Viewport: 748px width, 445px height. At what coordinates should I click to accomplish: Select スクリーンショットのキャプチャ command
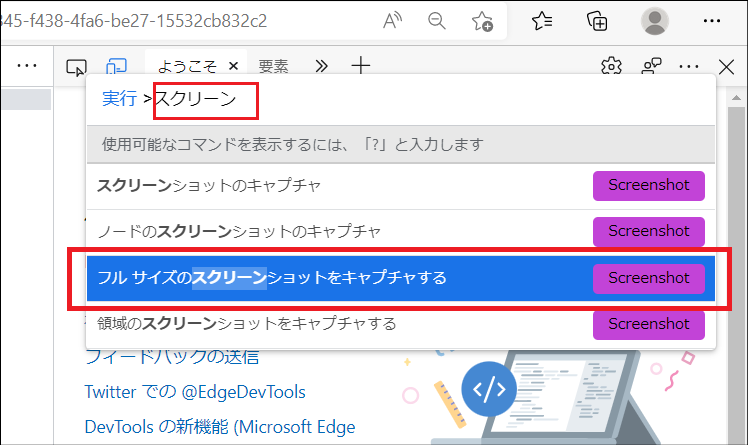click(x=401, y=186)
